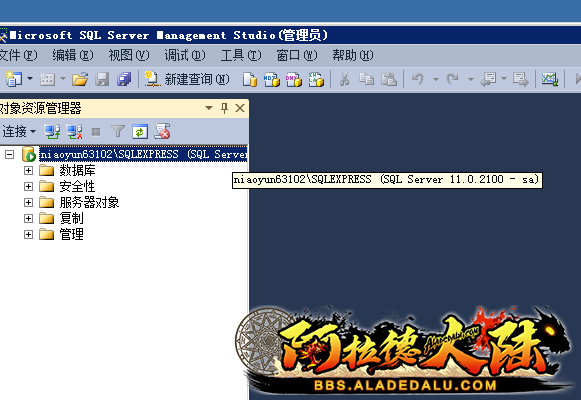This screenshot has height=400, width=581.
Task: Click the Disconnect server icon
Action: pyautogui.click(x=74, y=131)
